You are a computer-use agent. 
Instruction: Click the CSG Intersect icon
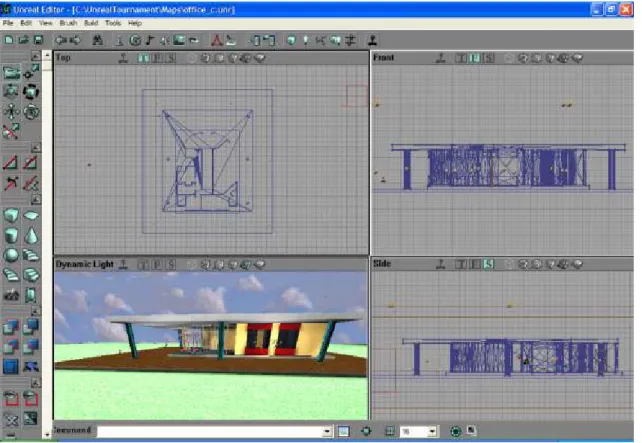point(11,346)
